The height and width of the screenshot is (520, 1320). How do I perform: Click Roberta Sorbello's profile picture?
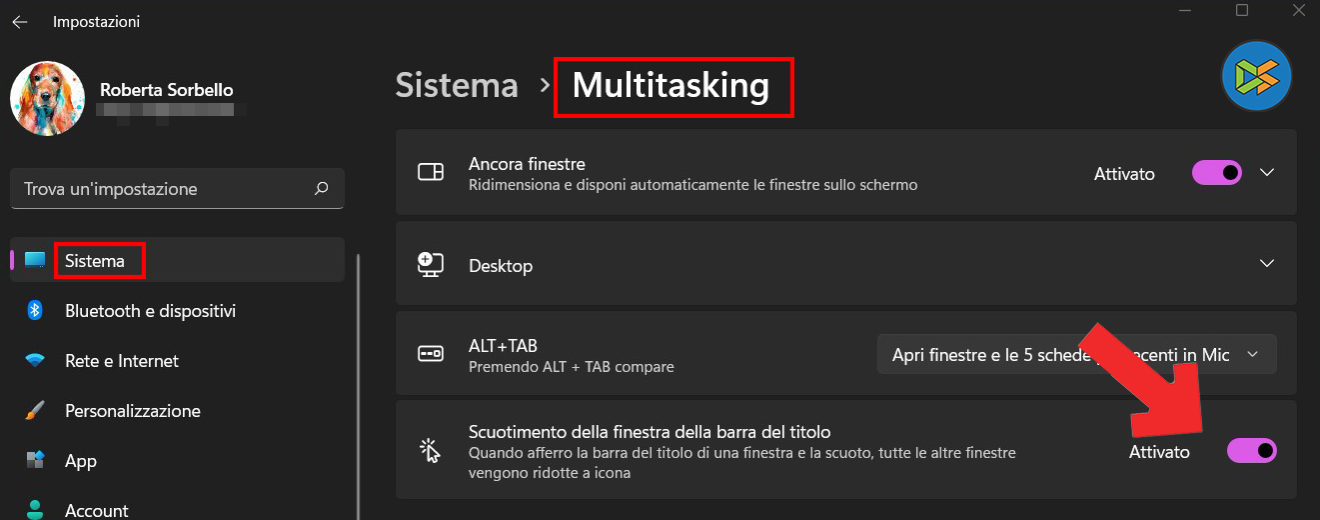click(47, 99)
